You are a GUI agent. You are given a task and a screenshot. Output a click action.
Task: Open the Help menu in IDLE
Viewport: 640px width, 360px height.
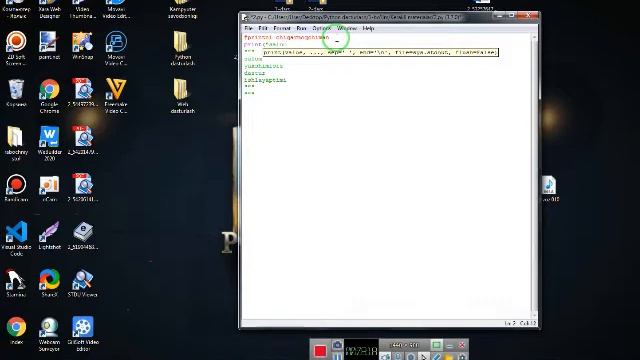[x=368, y=28]
